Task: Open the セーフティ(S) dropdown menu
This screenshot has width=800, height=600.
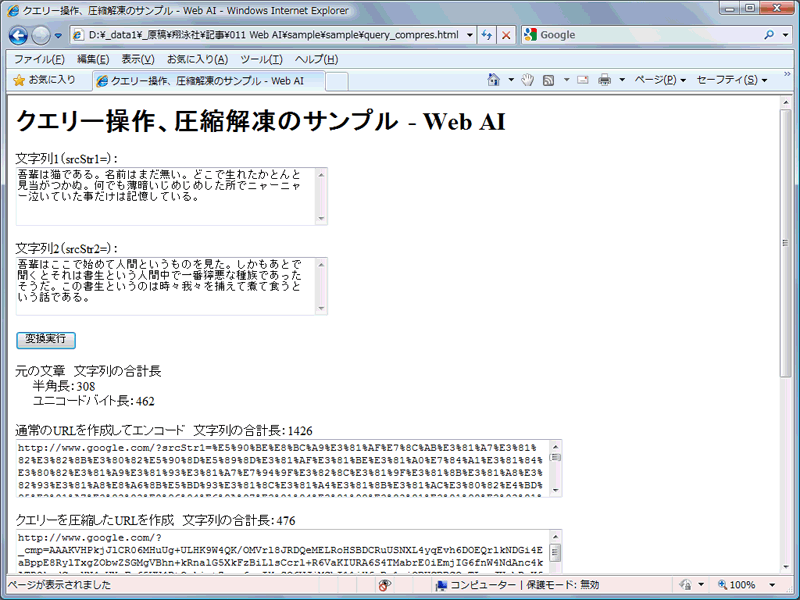Action: coord(732,80)
